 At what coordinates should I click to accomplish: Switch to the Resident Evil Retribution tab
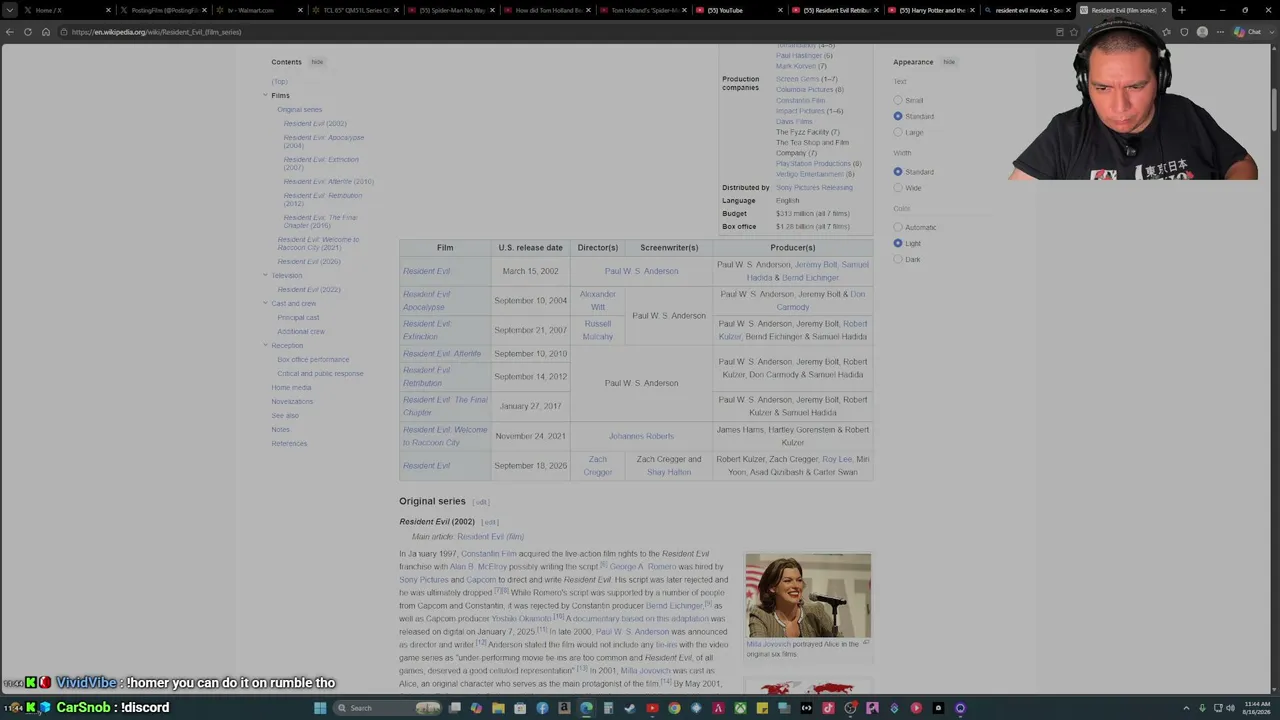pos(834,10)
